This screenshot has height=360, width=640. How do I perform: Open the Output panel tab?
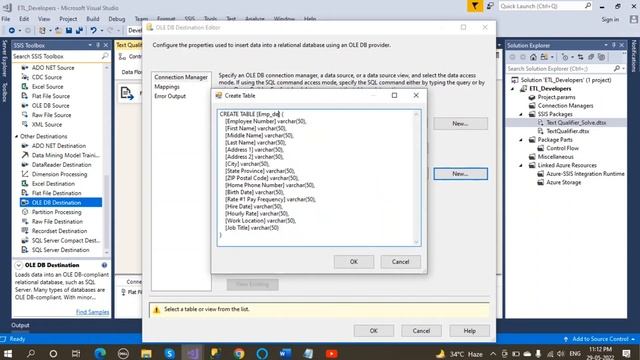(20, 325)
